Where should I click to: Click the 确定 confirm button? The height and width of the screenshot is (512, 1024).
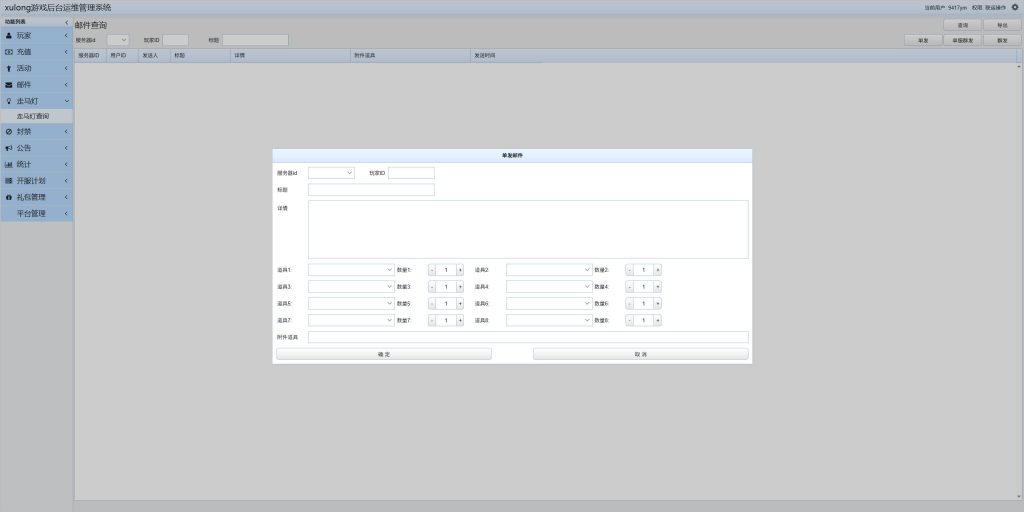click(x=384, y=354)
